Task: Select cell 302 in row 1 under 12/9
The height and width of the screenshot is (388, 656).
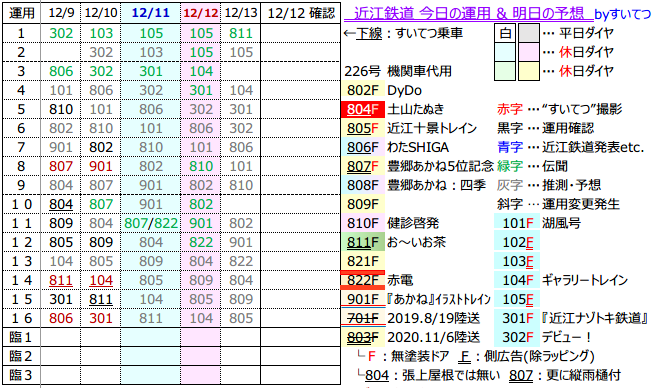Action: point(61,33)
